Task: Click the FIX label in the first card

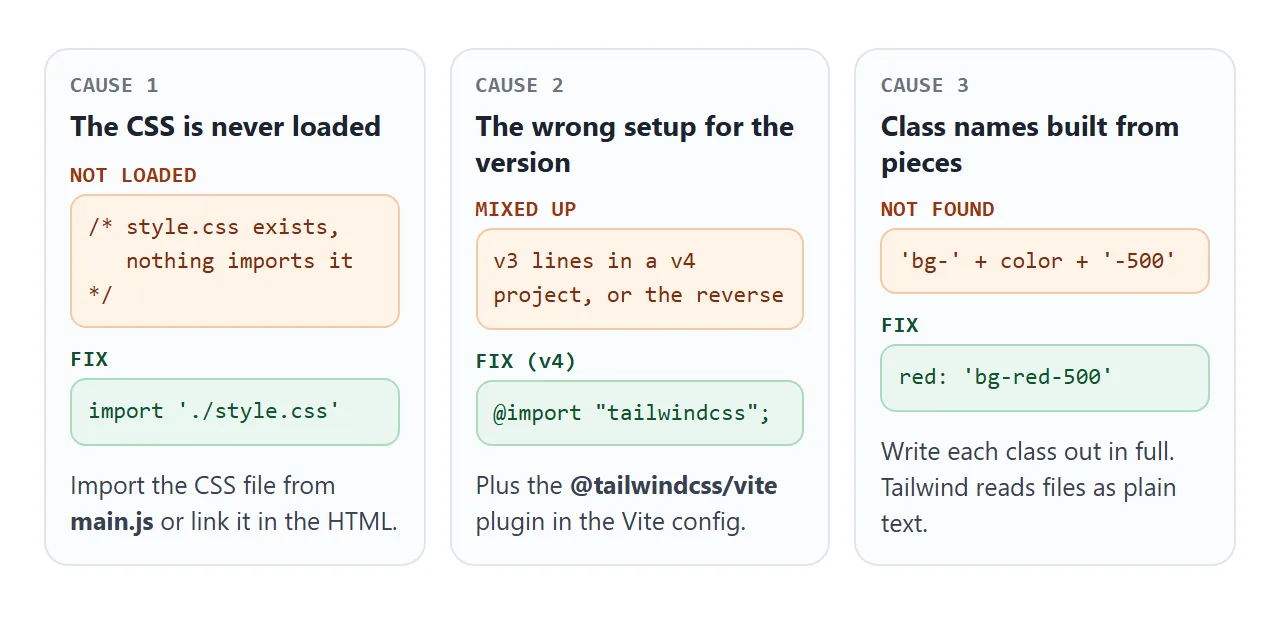Action: 89,360
